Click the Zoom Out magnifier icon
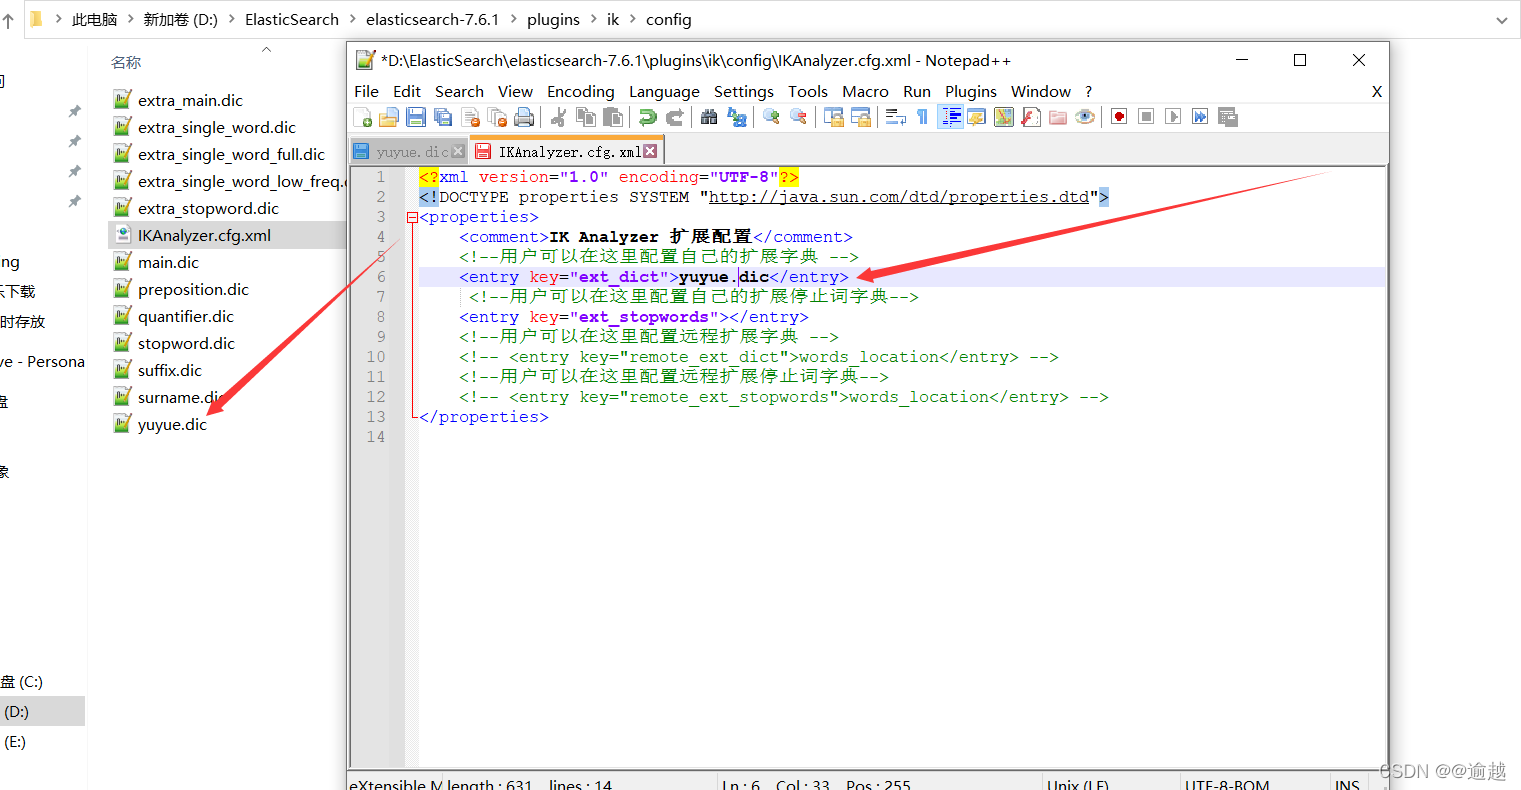The height and width of the screenshot is (790, 1521). pos(798,117)
